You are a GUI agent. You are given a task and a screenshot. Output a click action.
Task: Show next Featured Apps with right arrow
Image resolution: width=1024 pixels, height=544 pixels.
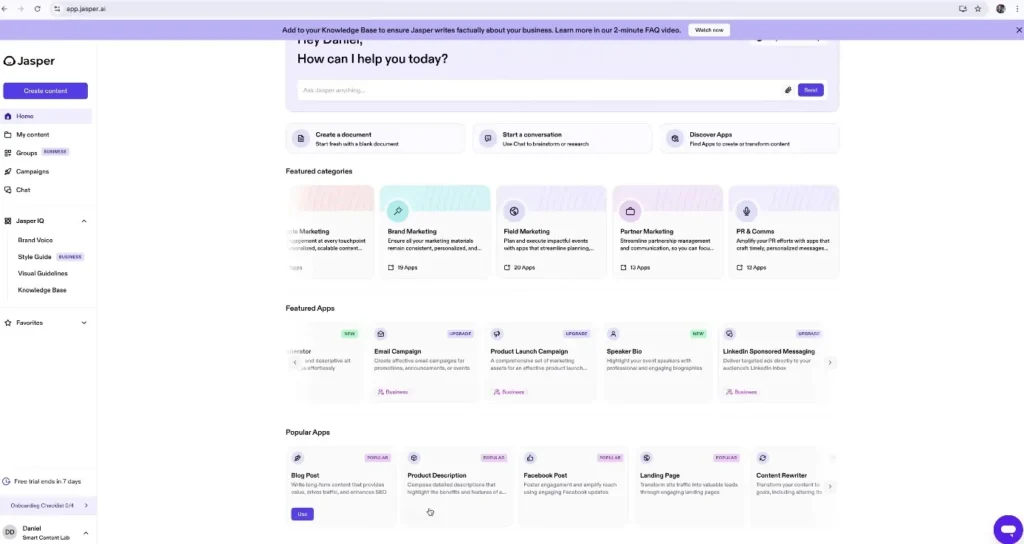click(x=830, y=362)
